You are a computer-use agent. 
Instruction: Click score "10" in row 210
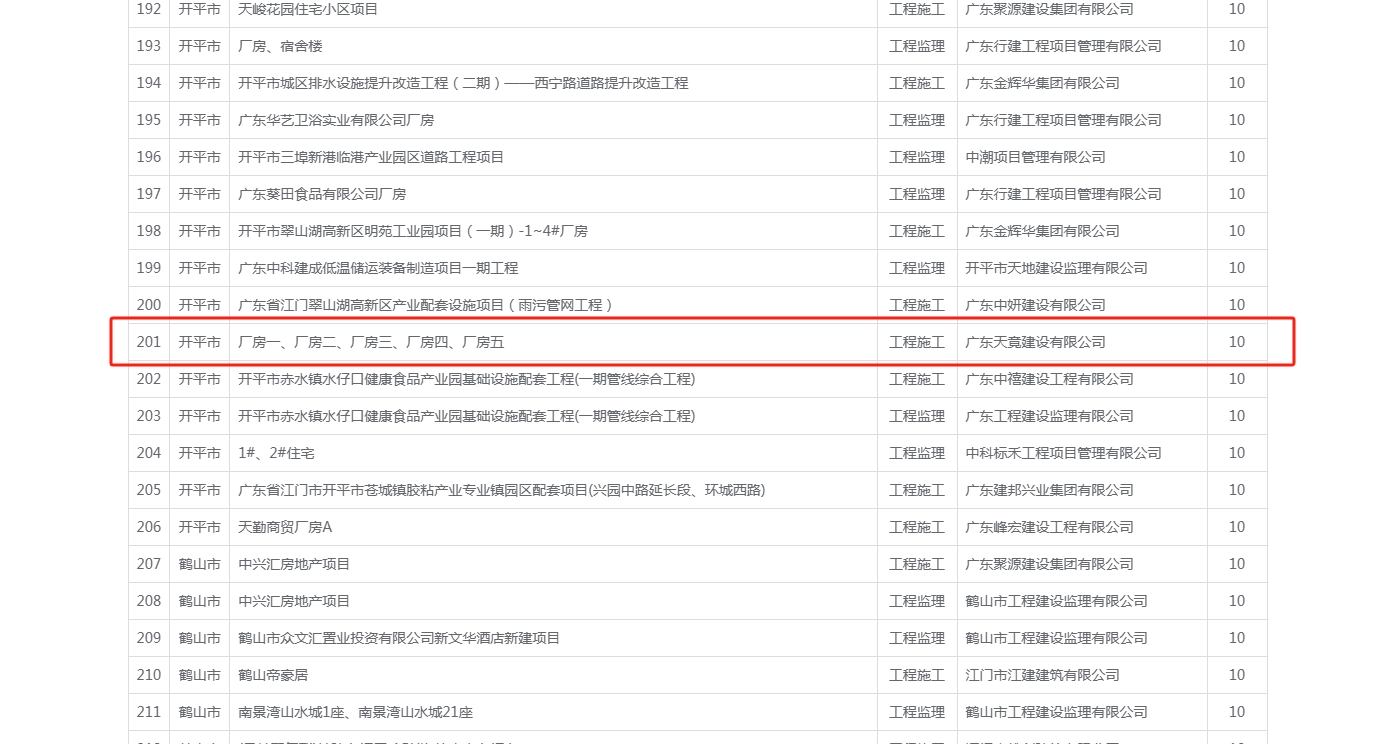pyautogui.click(x=1237, y=675)
